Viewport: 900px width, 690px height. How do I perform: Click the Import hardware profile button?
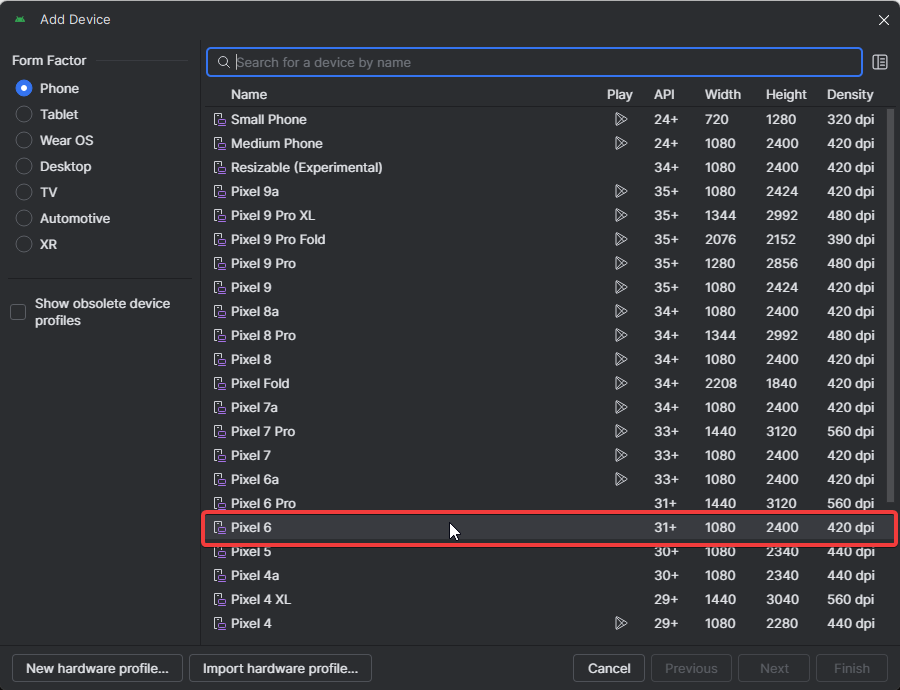tap(280, 668)
